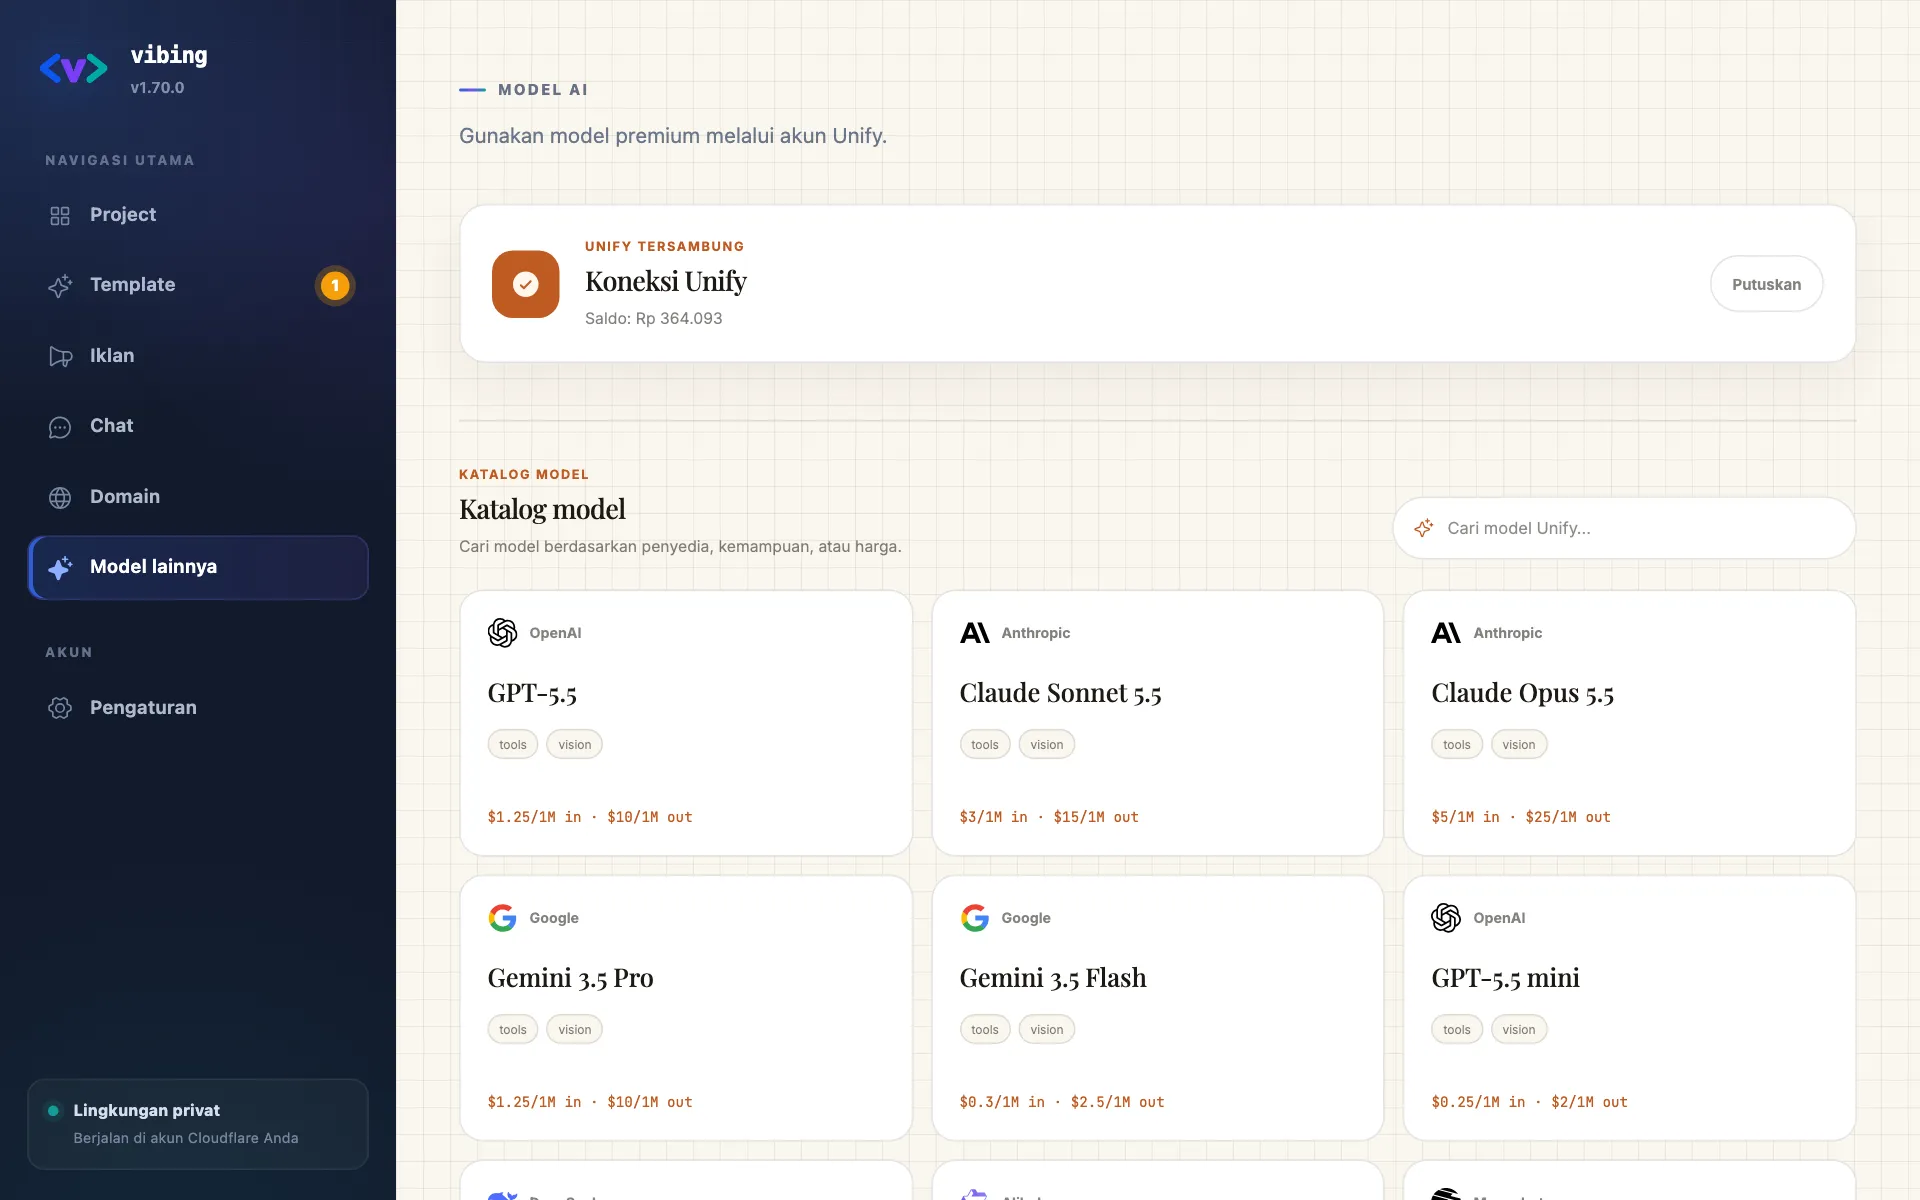Click the Iklan megaphone icon
1920x1200 pixels.
60,357
